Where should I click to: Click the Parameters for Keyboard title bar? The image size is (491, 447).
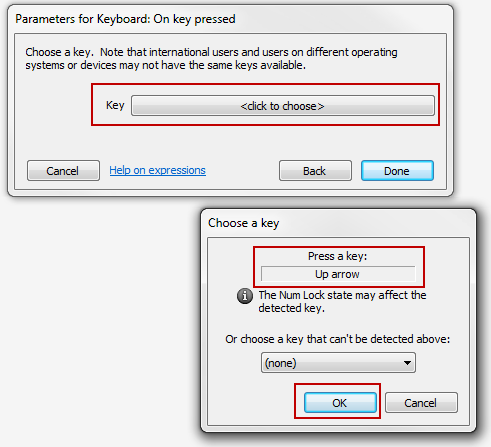(x=125, y=19)
